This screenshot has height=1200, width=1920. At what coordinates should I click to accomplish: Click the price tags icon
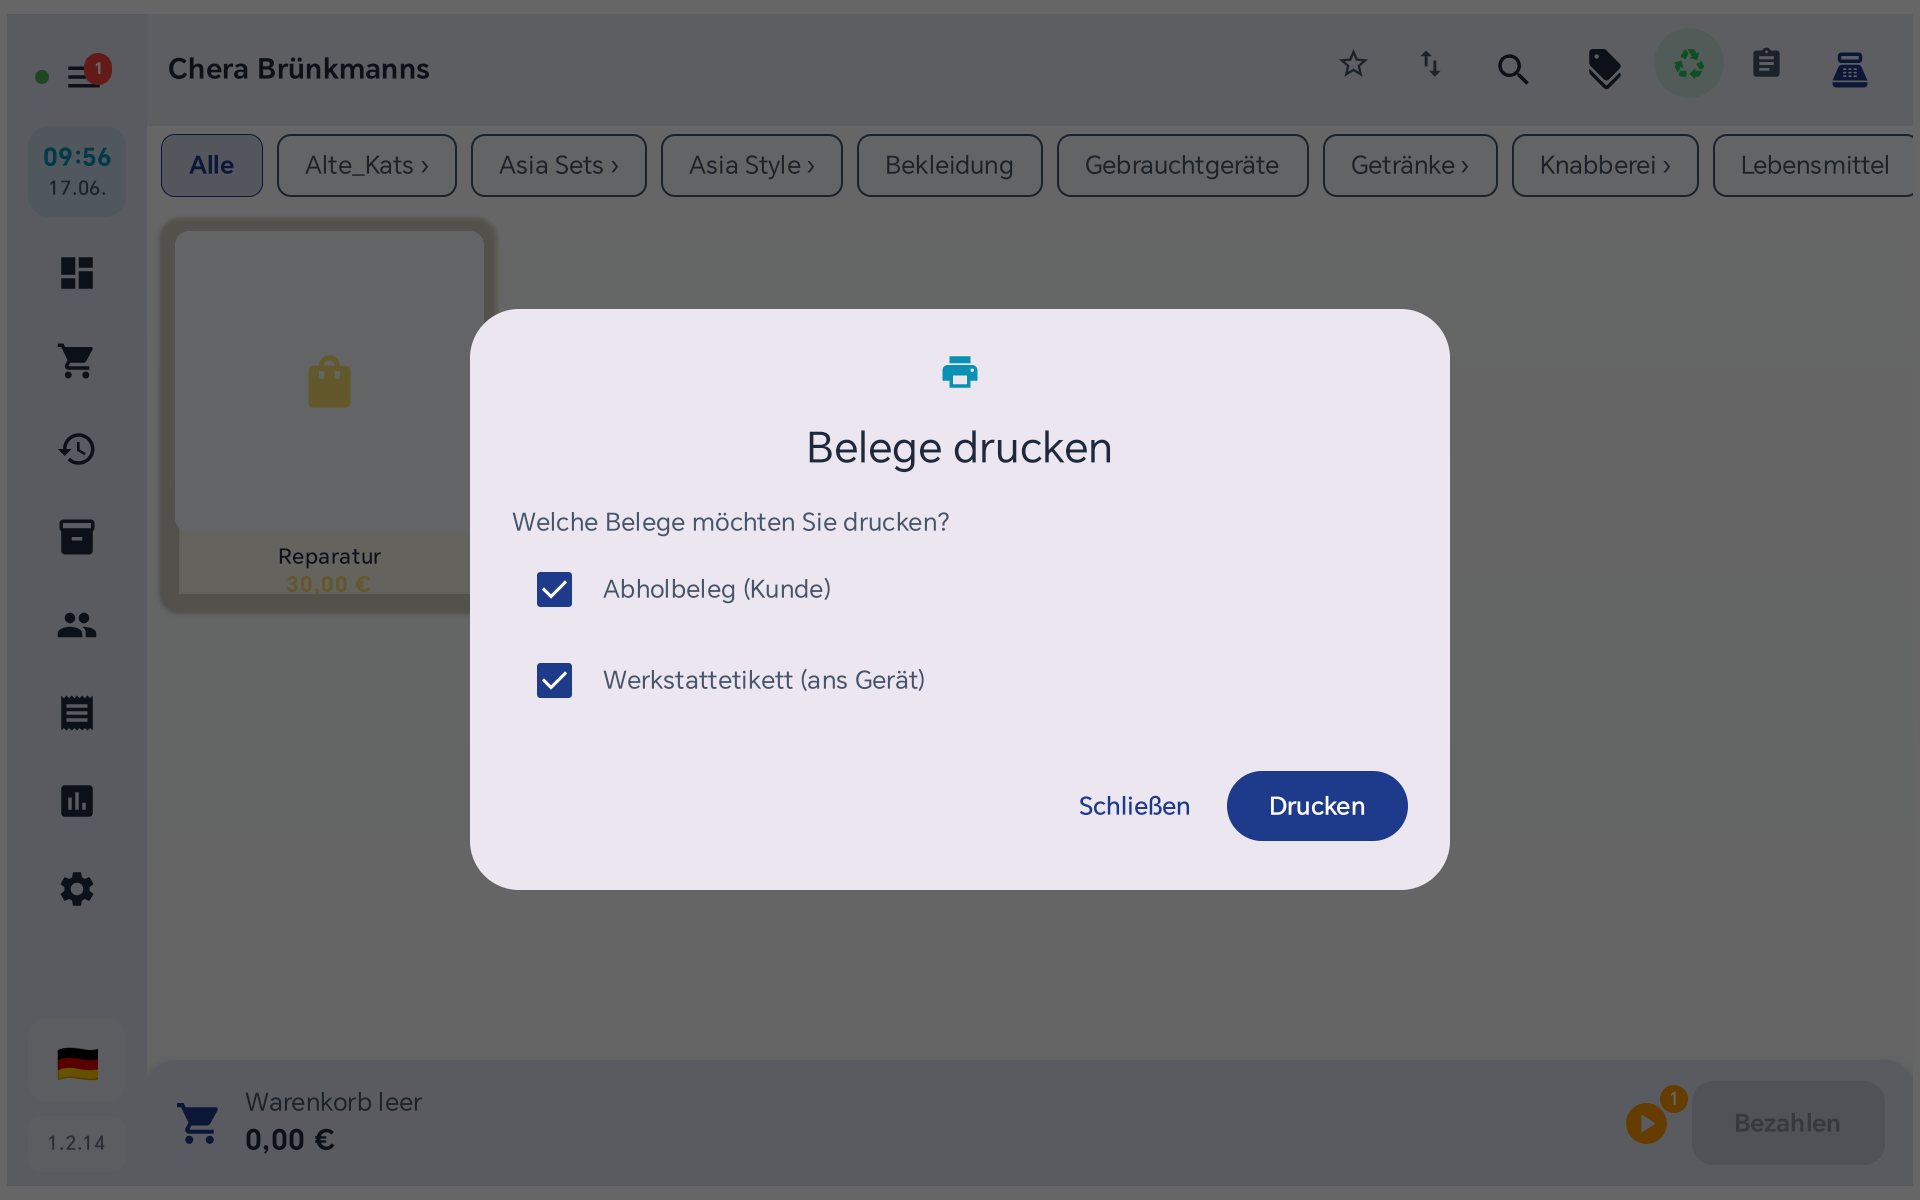1605,69
